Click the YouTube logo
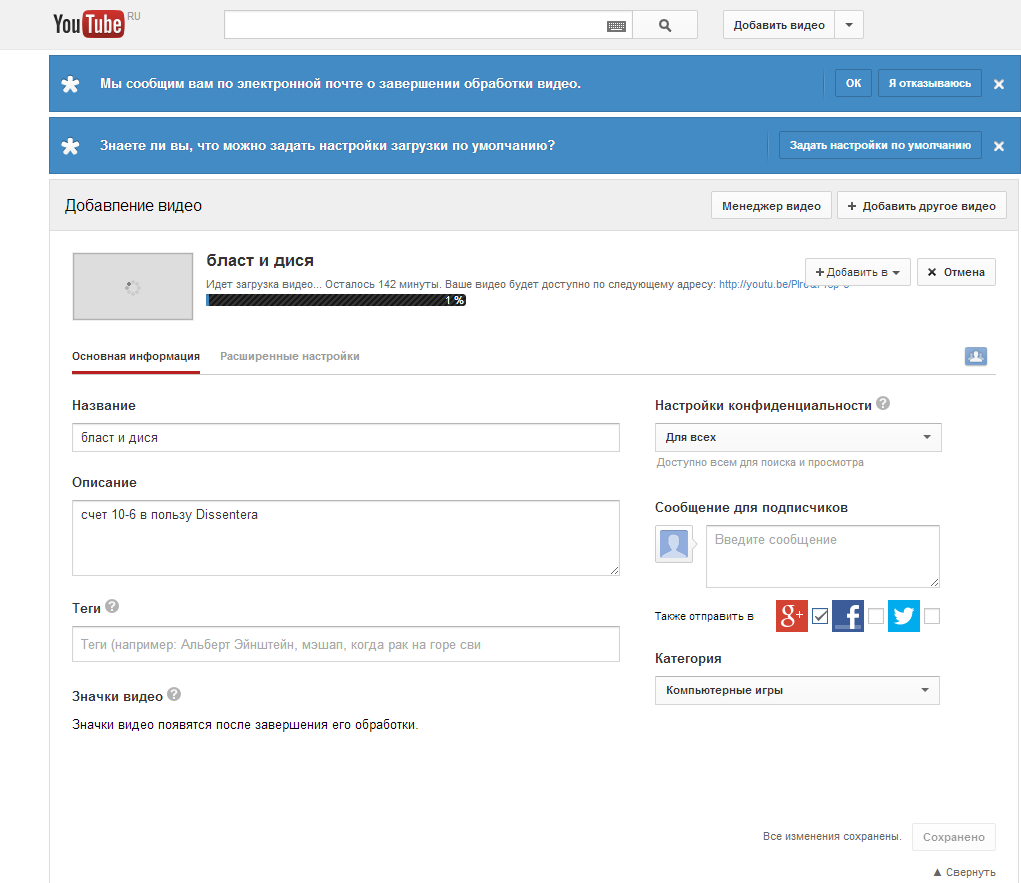 [x=89, y=25]
